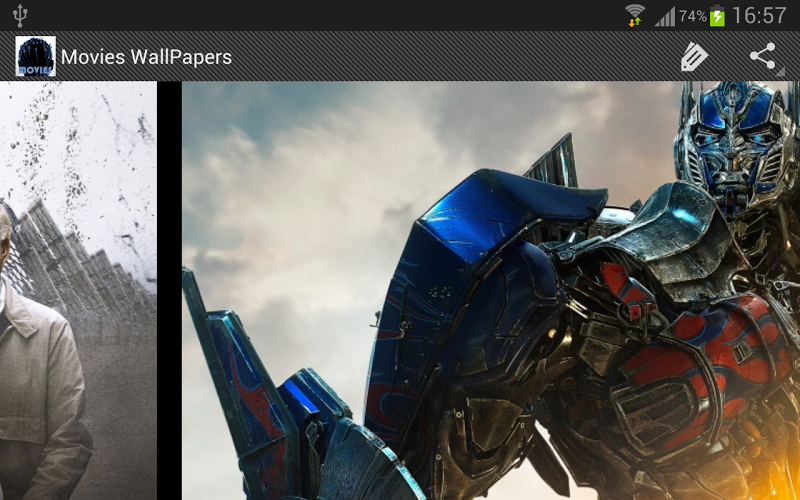
Task: Tap the Movies WallPapers title
Action: pos(146,57)
